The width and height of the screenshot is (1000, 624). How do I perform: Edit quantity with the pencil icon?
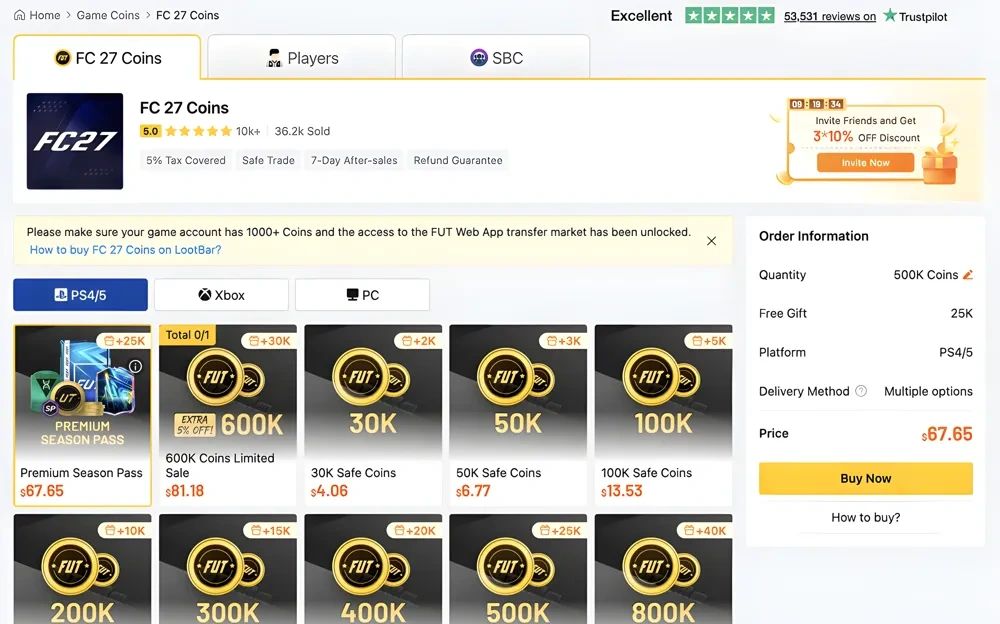coord(967,275)
